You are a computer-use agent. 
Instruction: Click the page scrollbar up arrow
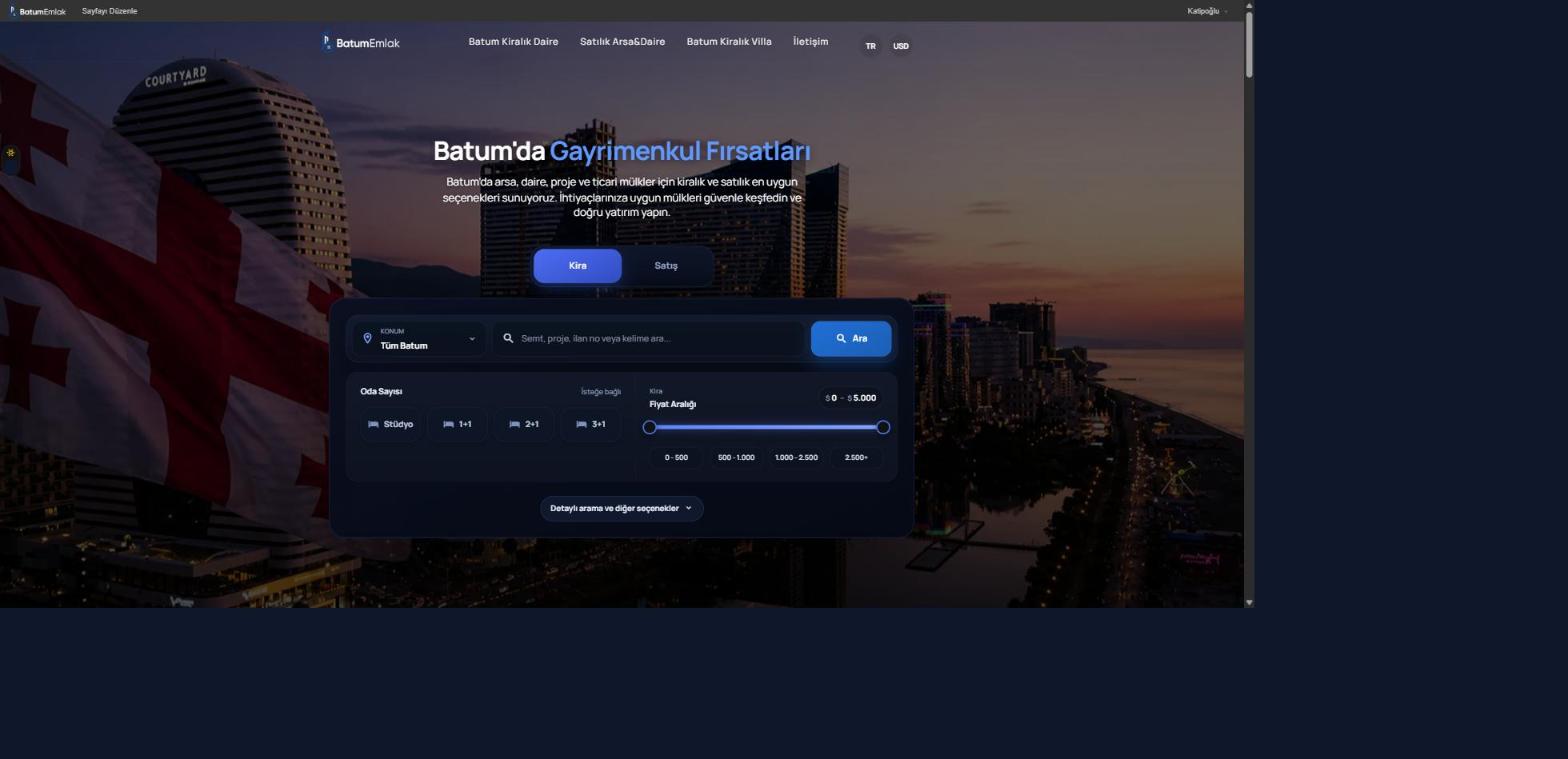pyautogui.click(x=1249, y=6)
